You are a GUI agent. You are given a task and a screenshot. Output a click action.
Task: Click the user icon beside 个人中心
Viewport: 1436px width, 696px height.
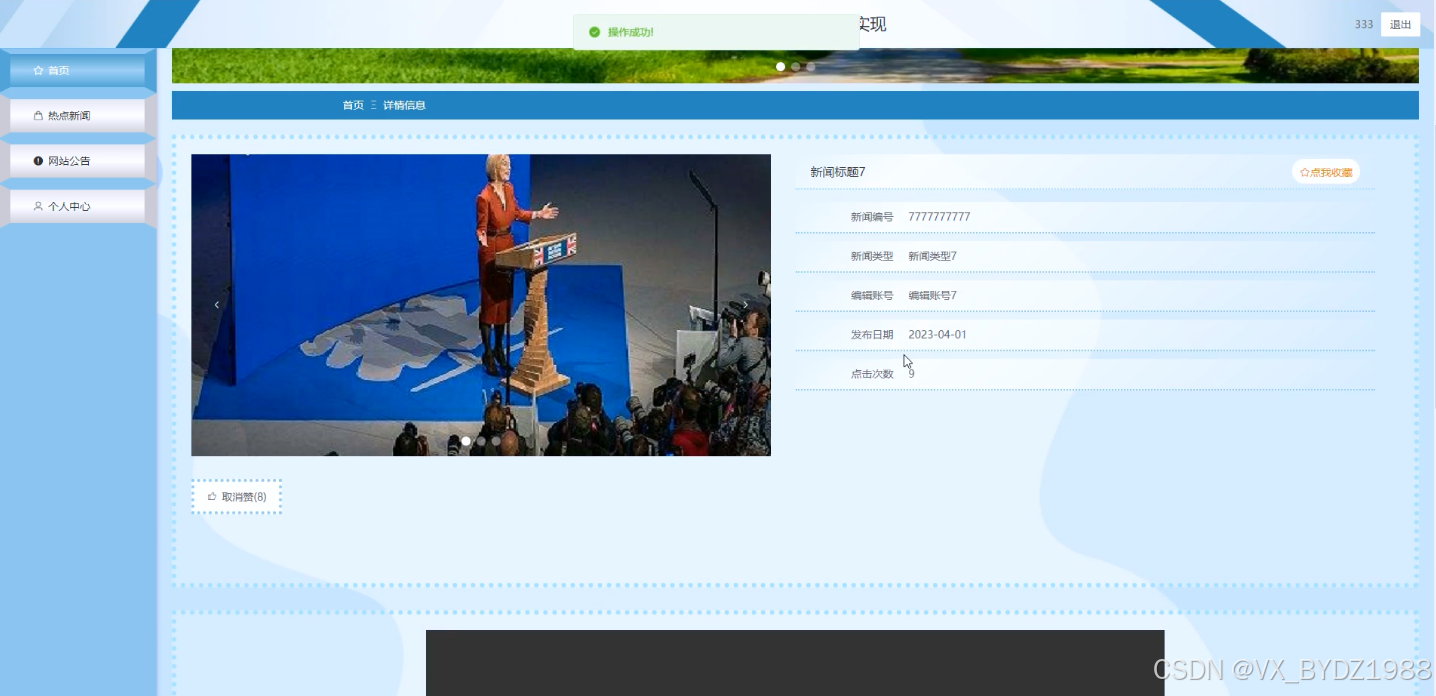[x=38, y=207]
